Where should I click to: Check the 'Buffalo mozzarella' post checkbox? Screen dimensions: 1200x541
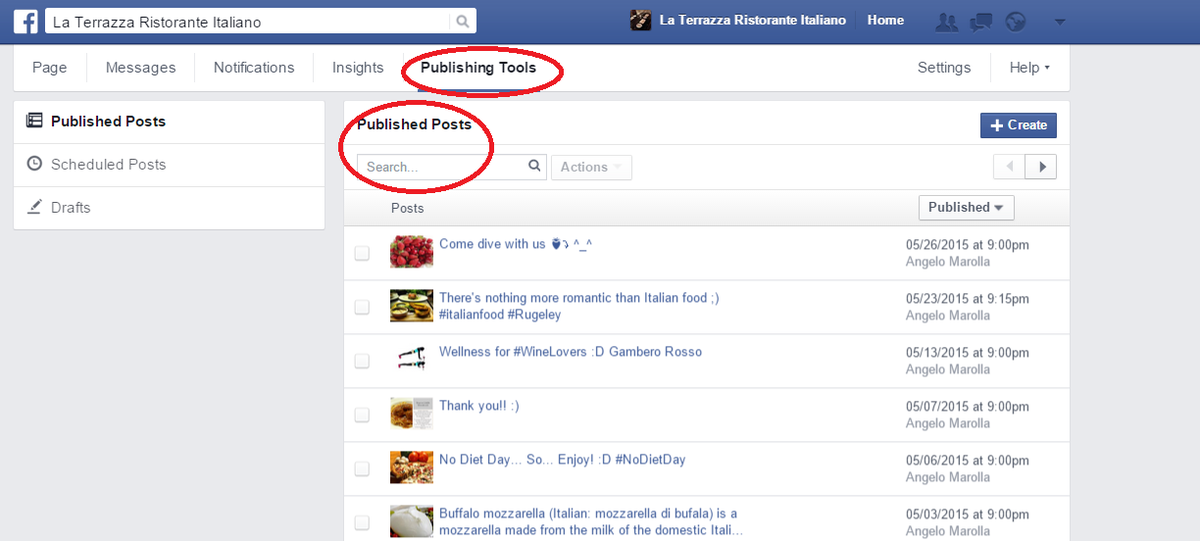point(362,523)
